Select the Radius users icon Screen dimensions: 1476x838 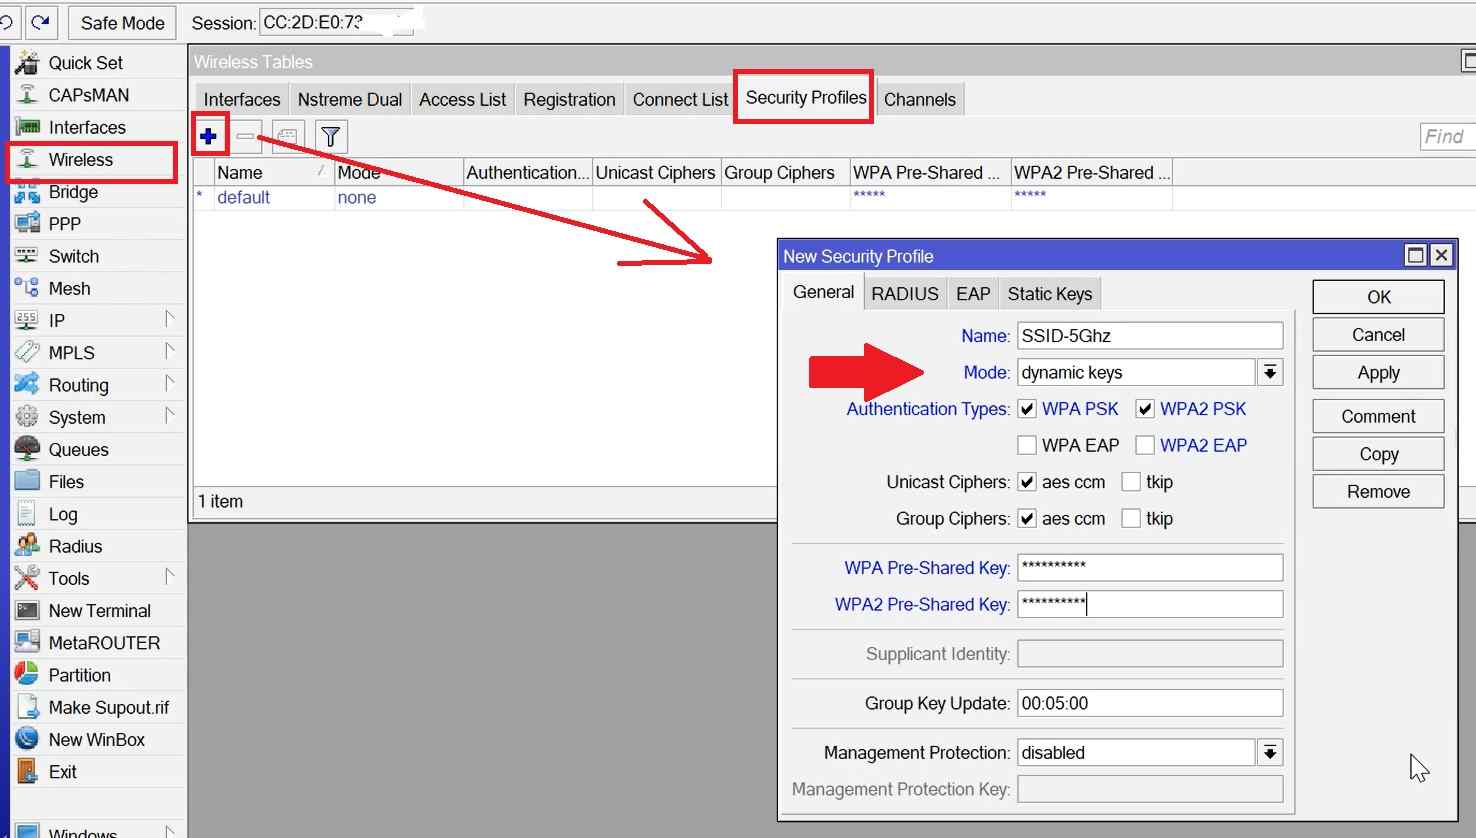(27, 546)
